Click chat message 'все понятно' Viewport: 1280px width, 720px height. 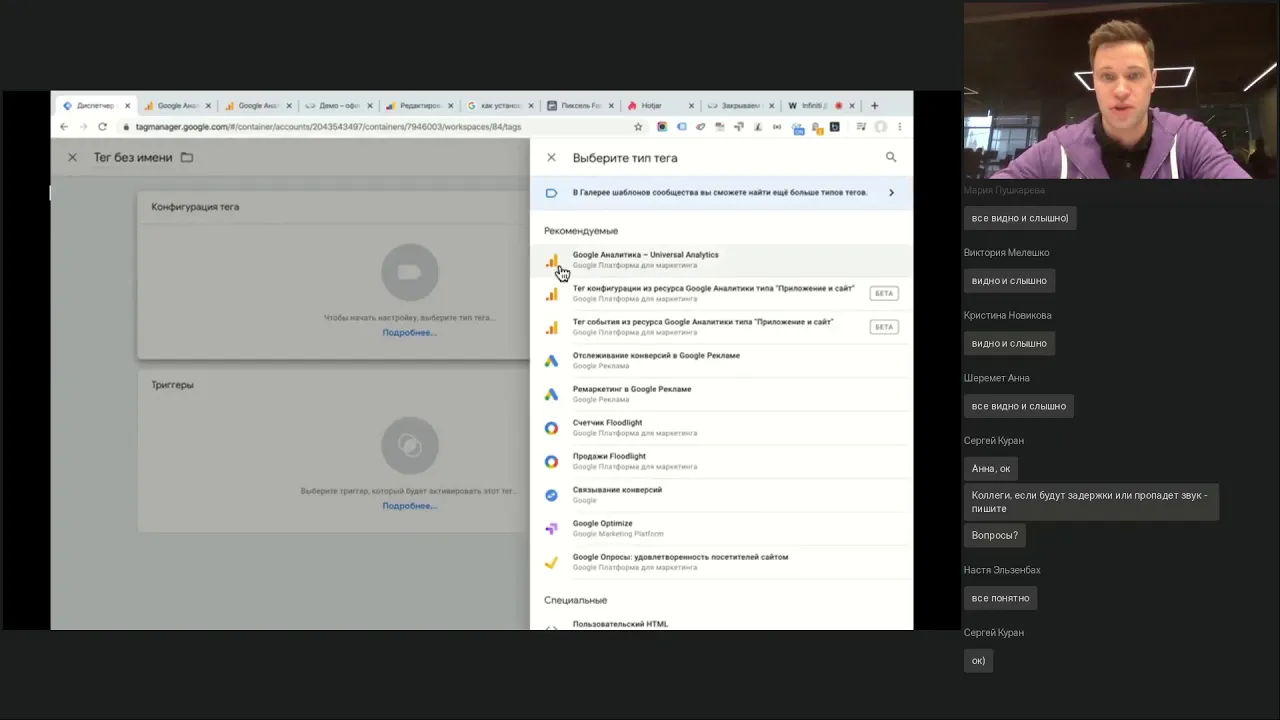pyautogui.click(x=1000, y=598)
